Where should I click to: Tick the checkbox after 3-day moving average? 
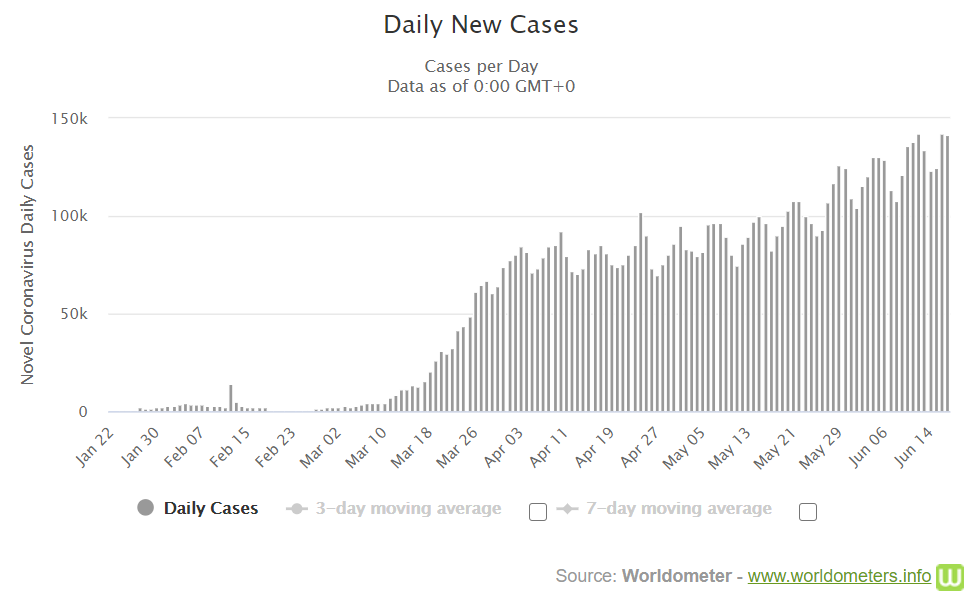point(538,512)
